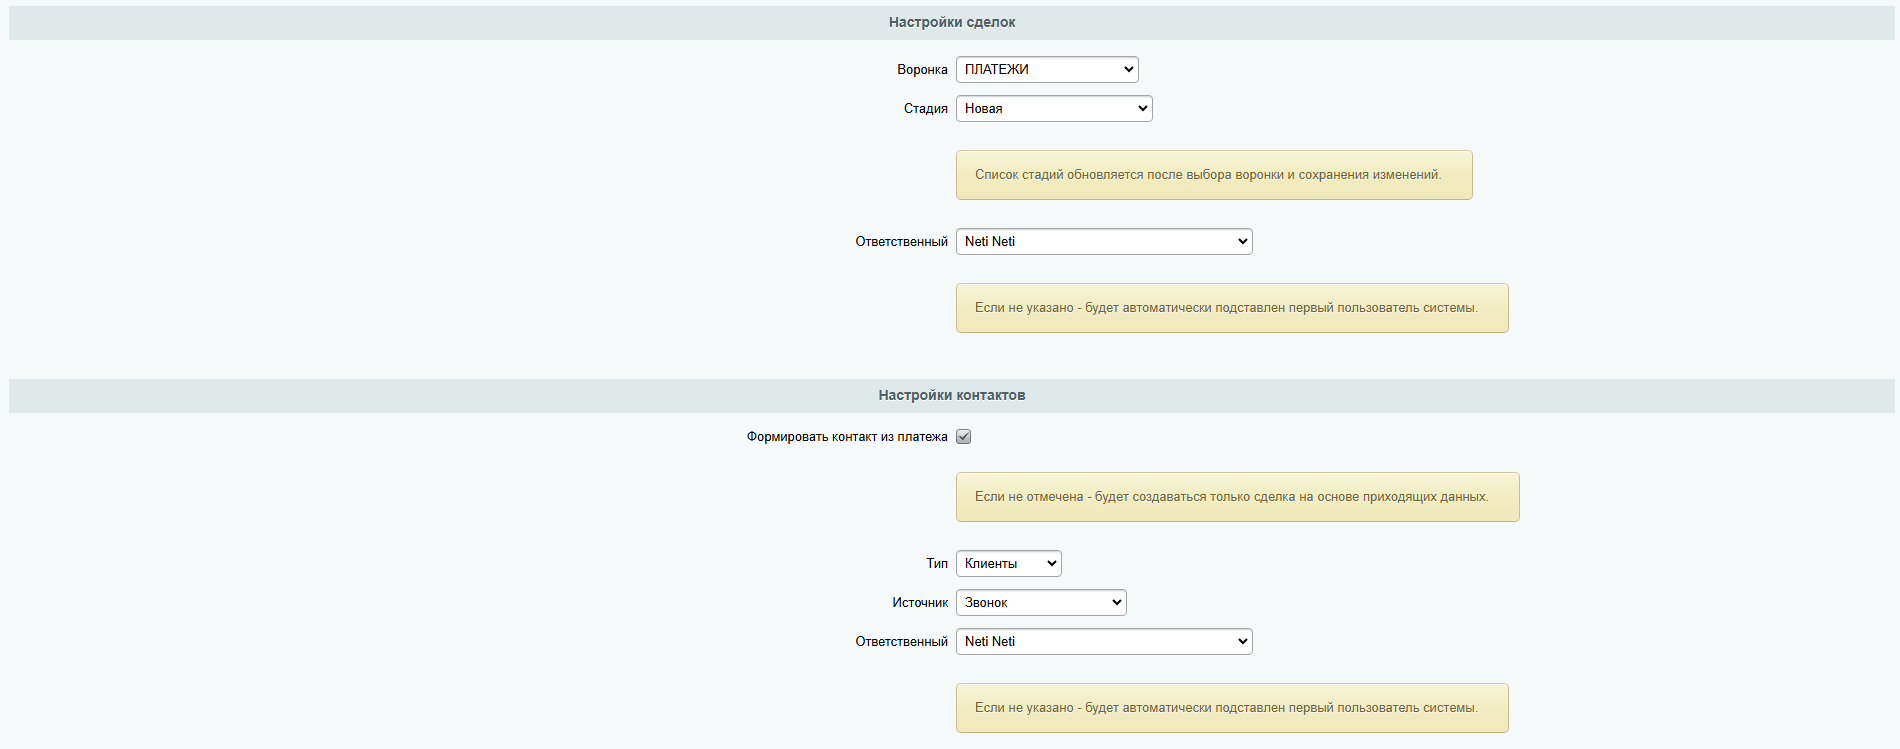Expand the Источник dropdown set to Звонок
Viewport: 1900px width, 749px height.
[x=1040, y=602]
